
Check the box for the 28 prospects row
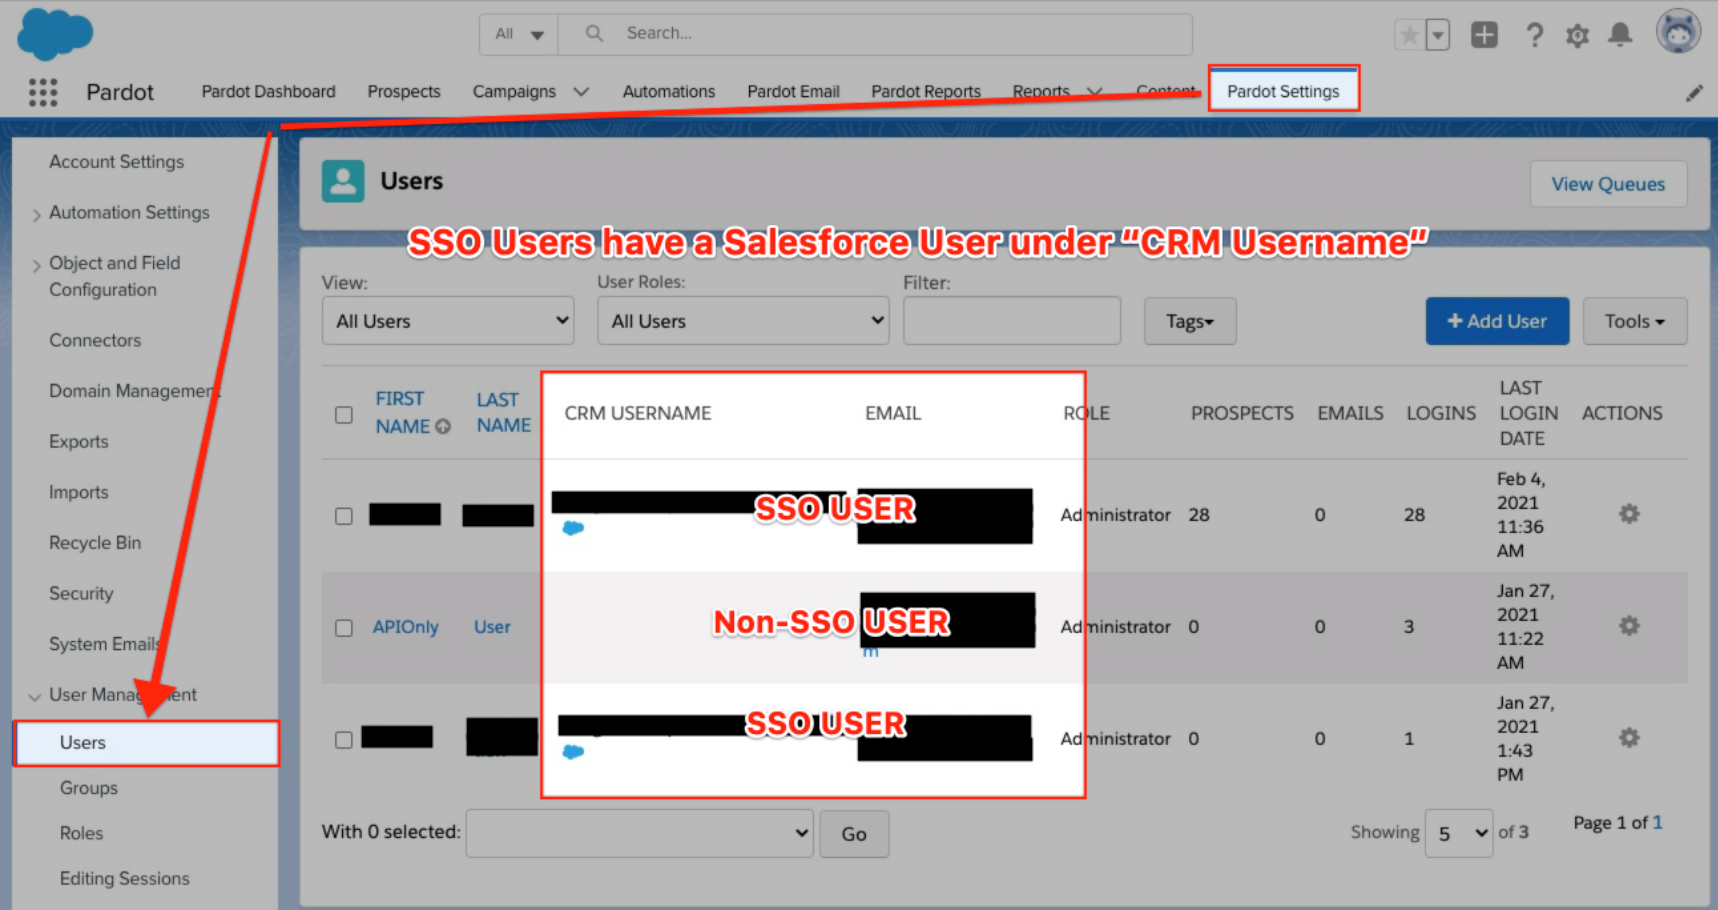[x=344, y=516]
